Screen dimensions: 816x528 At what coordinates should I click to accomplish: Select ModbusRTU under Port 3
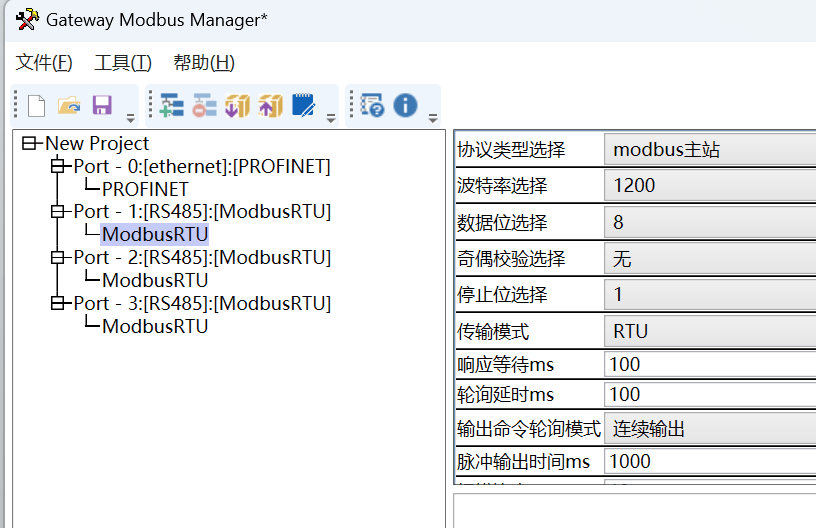click(155, 326)
